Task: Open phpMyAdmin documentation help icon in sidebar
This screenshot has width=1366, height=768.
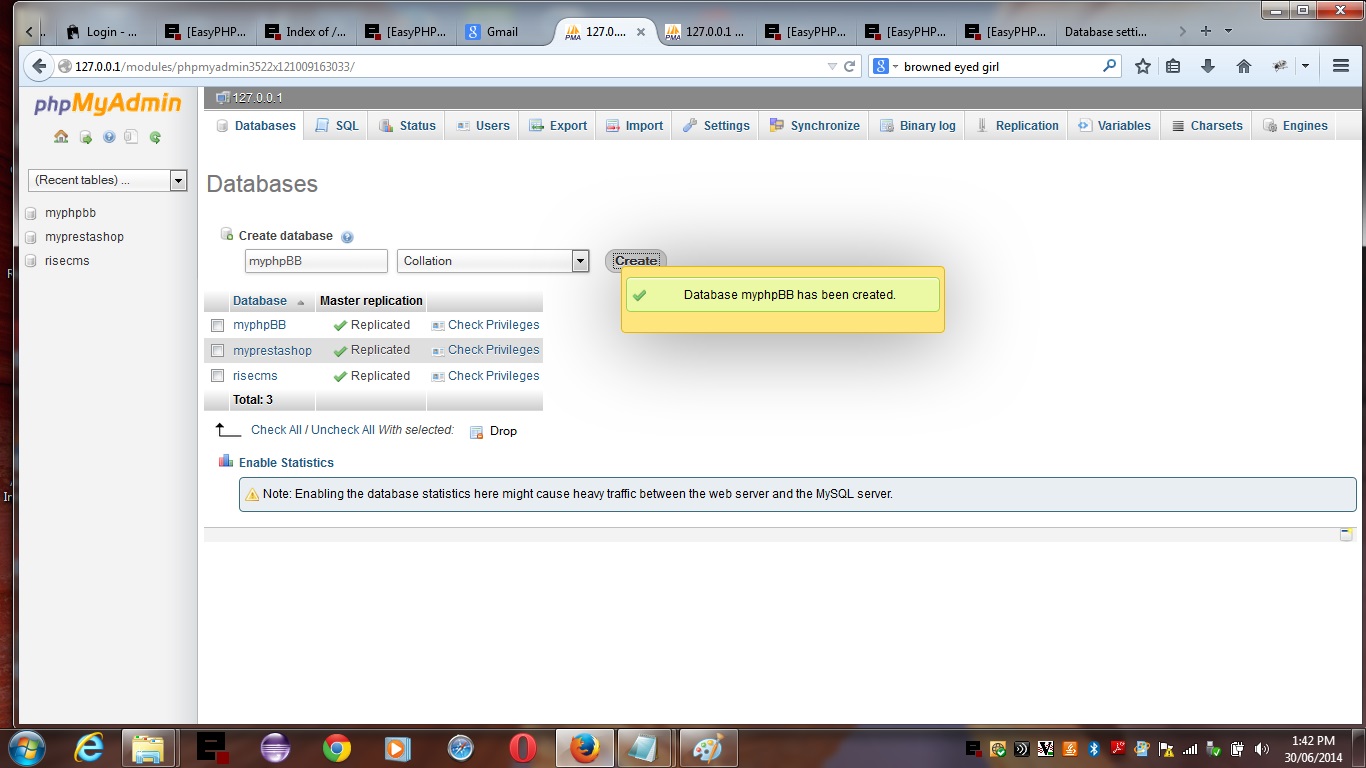Action: pyautogui.click(x=109, y=137)
